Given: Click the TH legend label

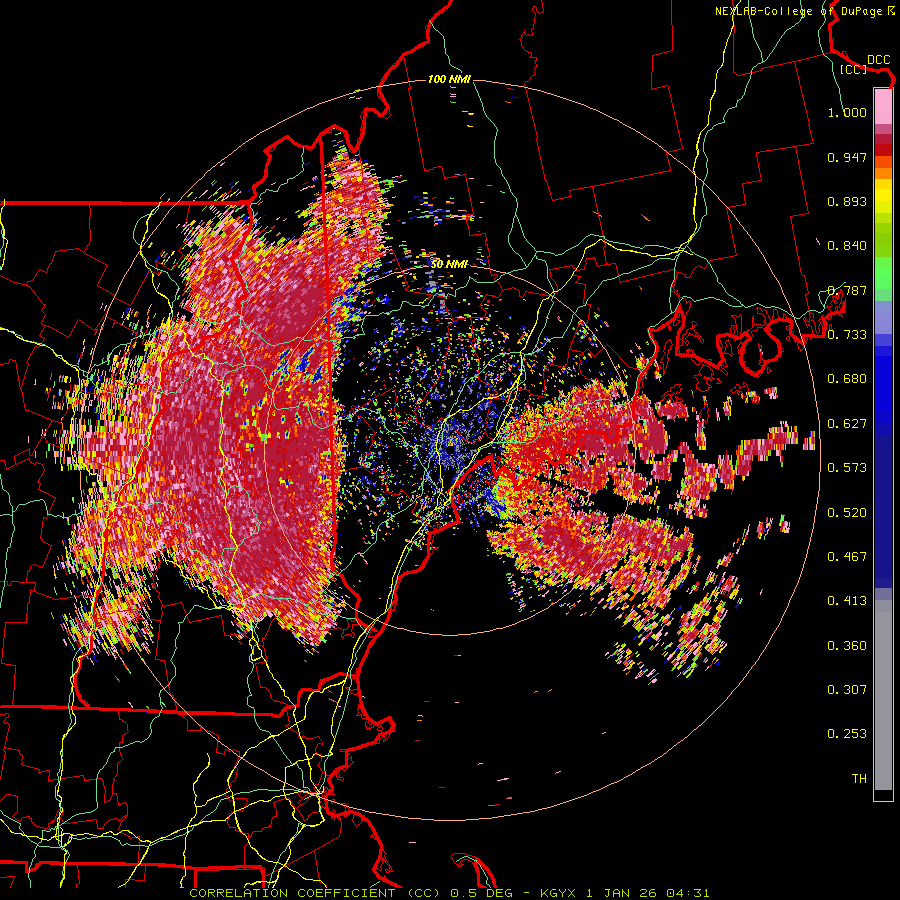Looking at the screenshot, I should 859,779.
